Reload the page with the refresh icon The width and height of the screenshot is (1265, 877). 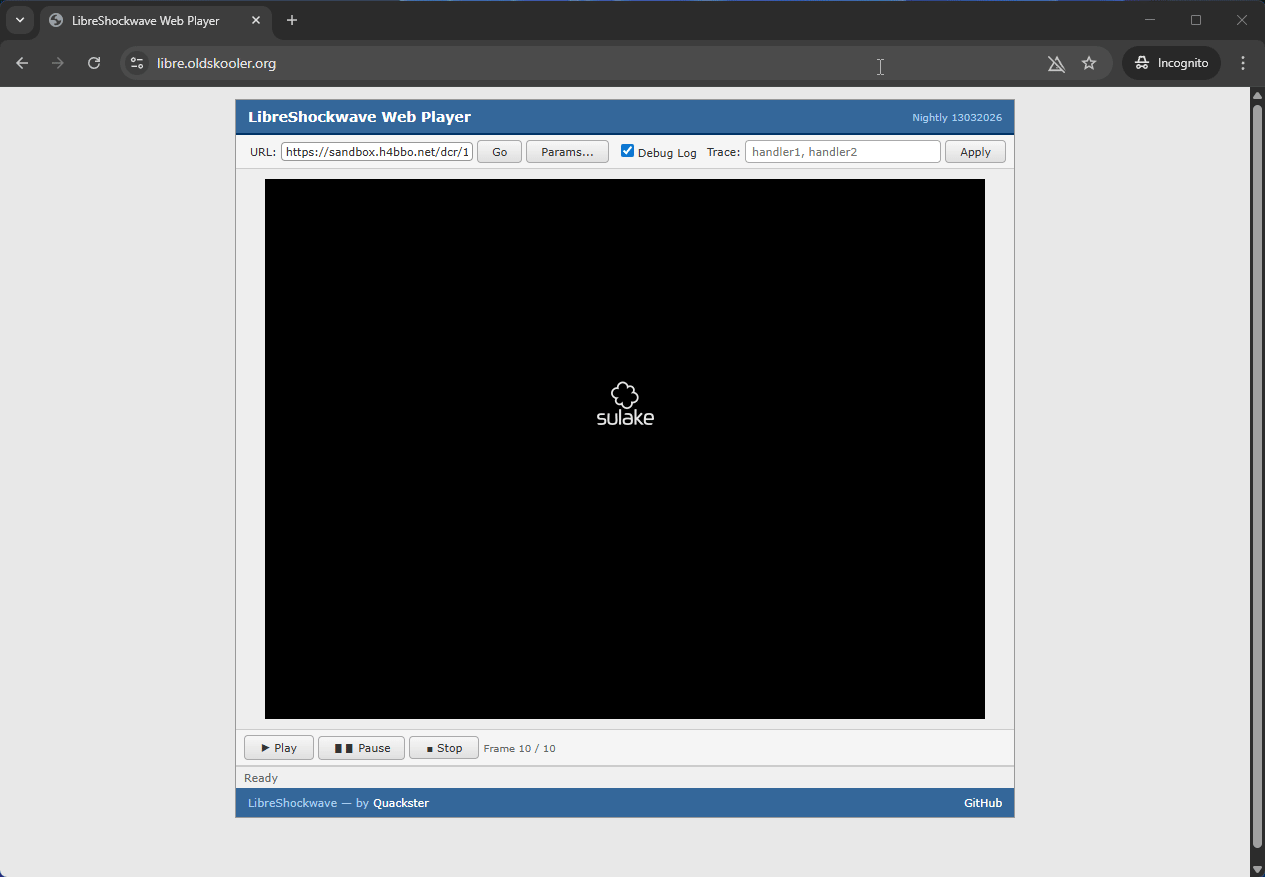[94, 63]
